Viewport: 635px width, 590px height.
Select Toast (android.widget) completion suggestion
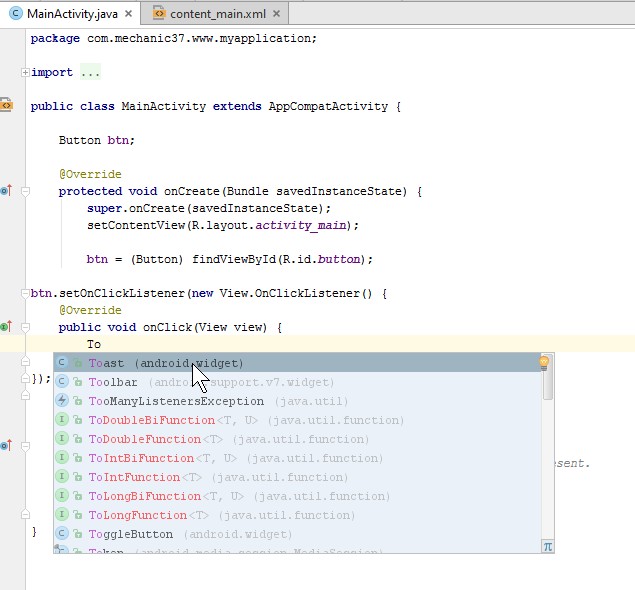tap(297, 362)
